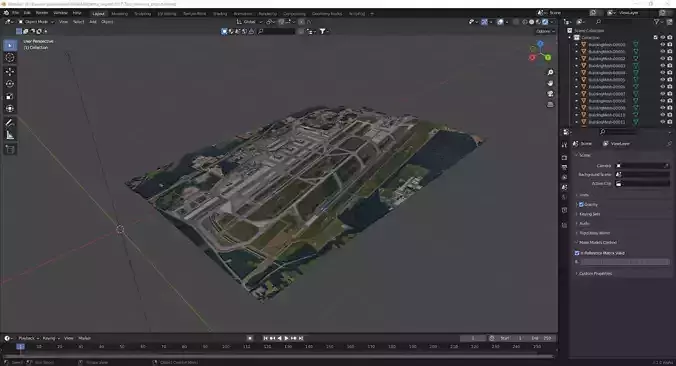The height and width of the screenshot is (366, 676).
Task: Open the Output properties tab icon
Action: coord(564,168)
